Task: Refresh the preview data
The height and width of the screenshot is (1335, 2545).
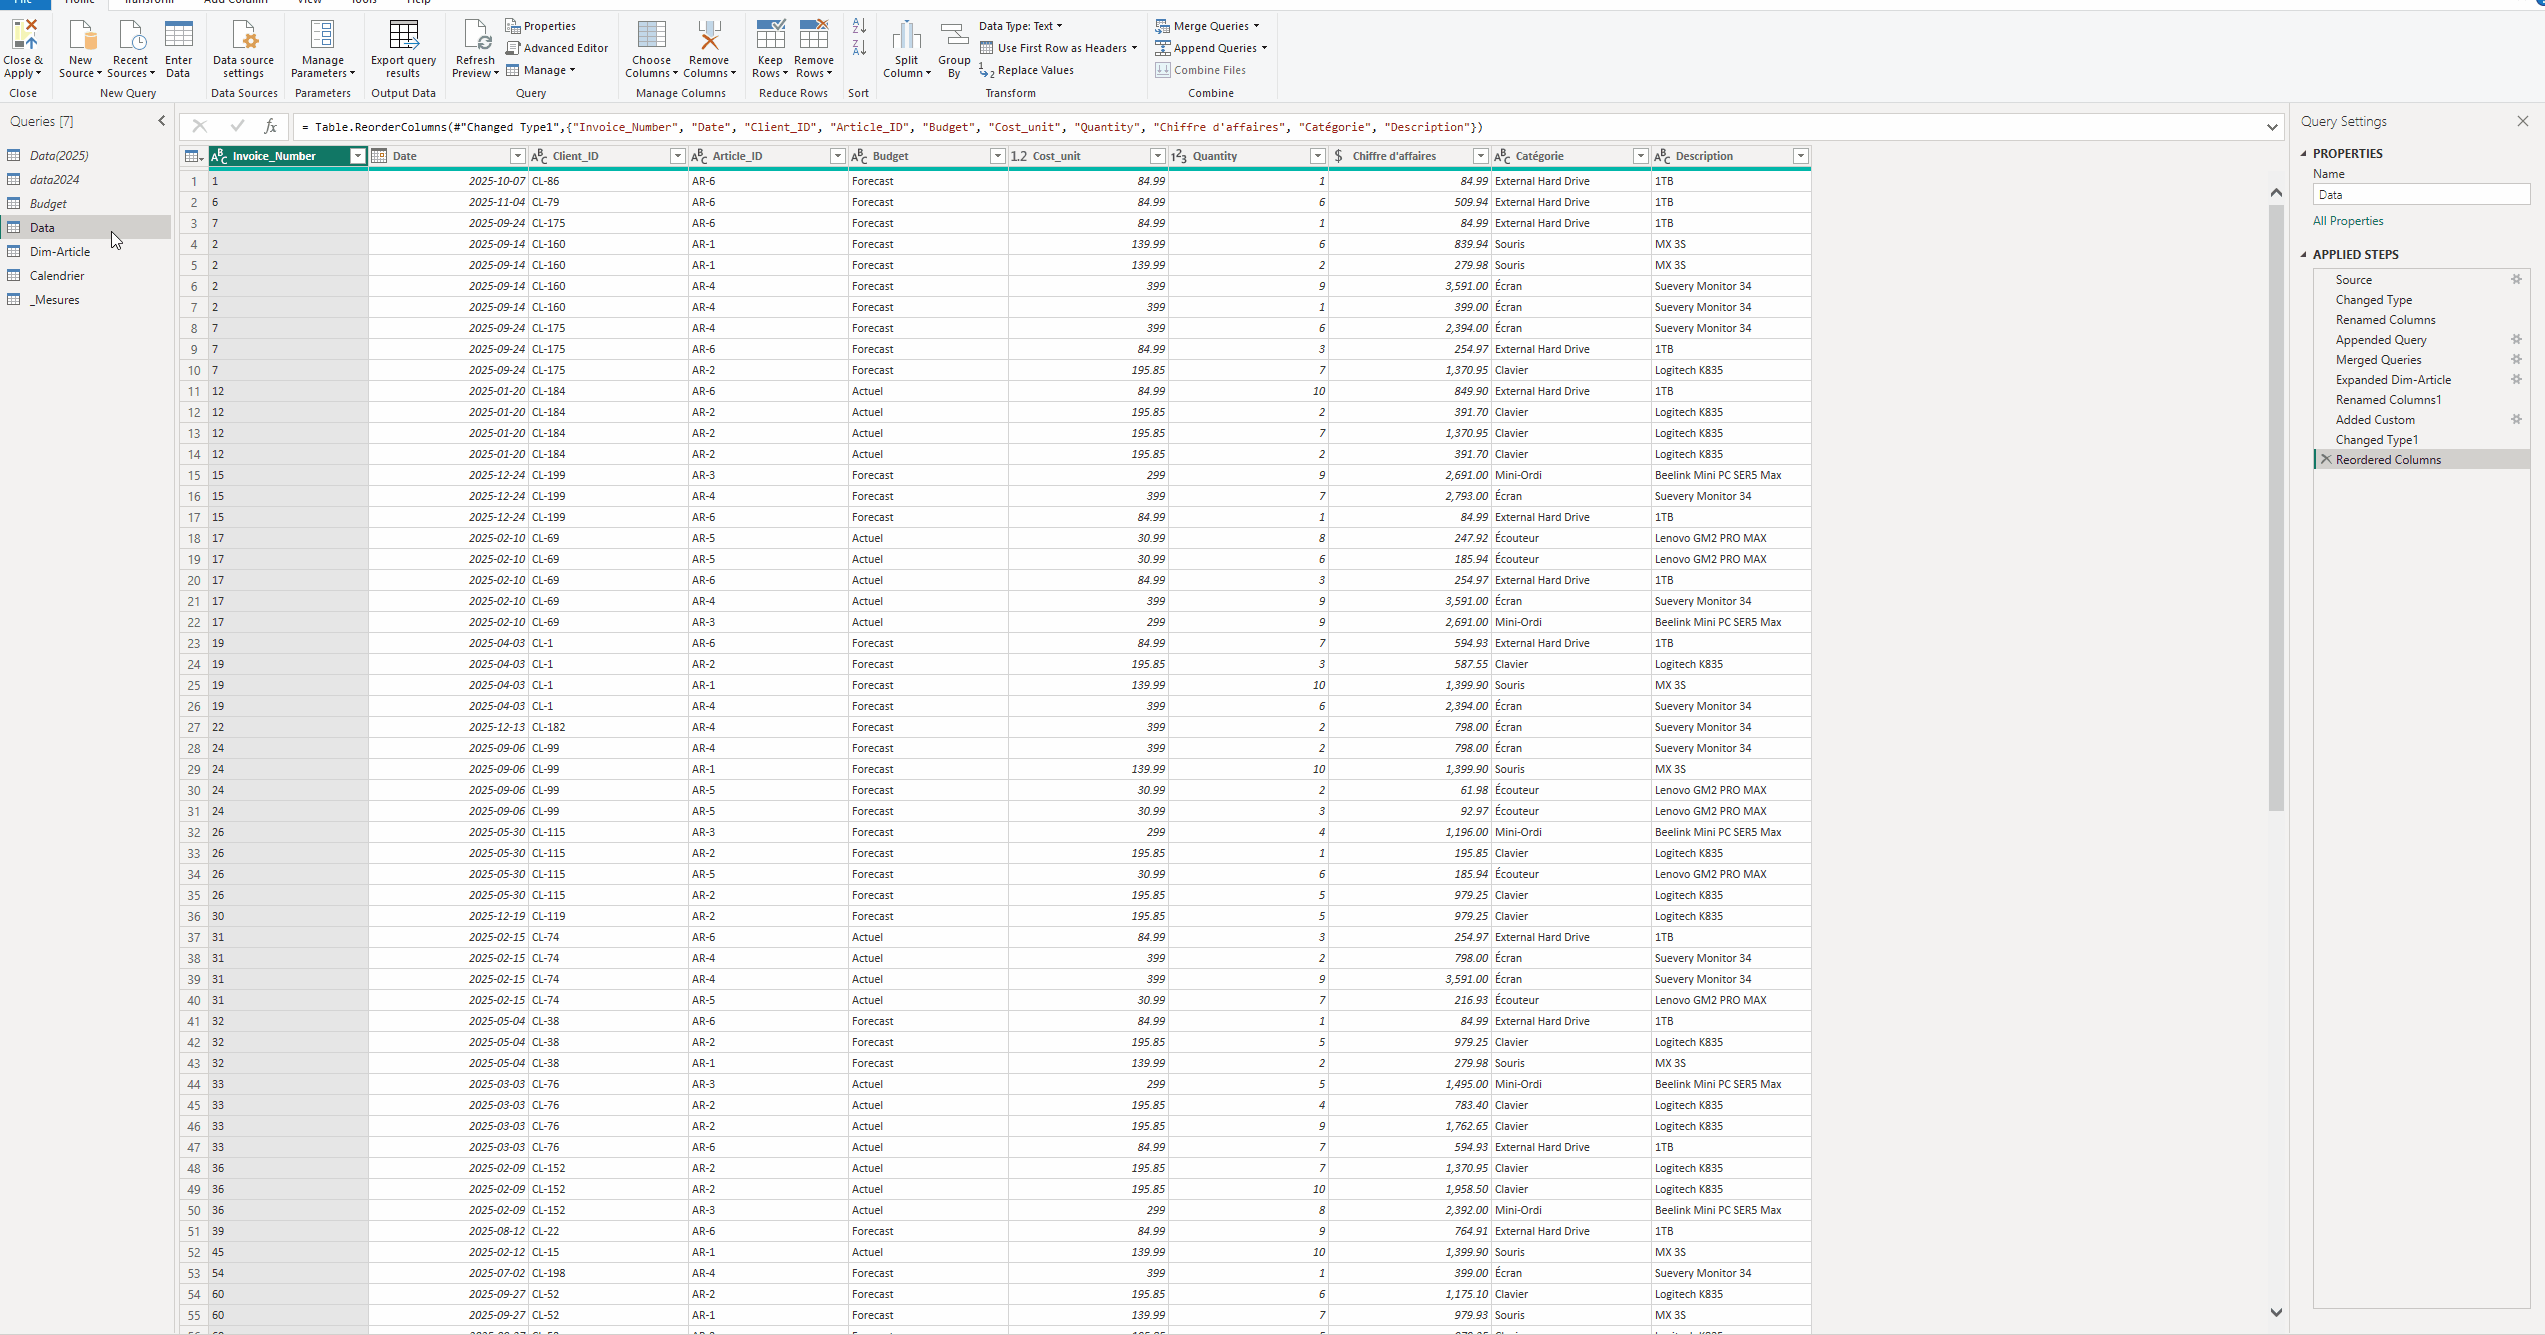Action: pos(475,49)
